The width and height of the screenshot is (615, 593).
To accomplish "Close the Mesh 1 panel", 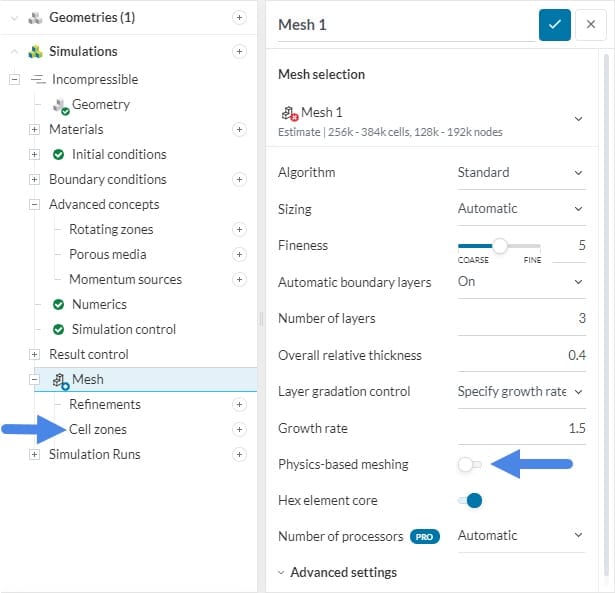I will point(586,25).
